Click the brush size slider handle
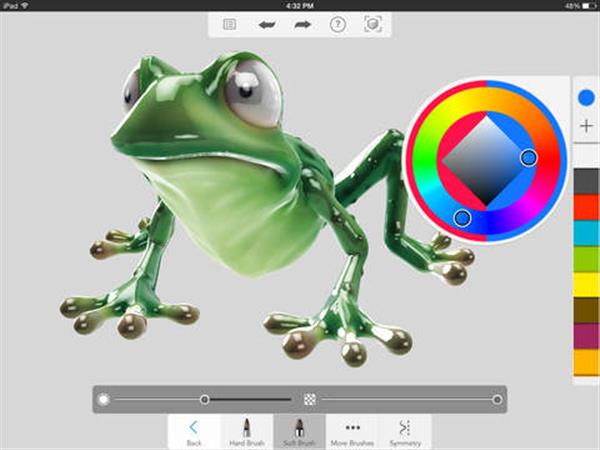Screen dimensions: 600x450 point(205,400)
